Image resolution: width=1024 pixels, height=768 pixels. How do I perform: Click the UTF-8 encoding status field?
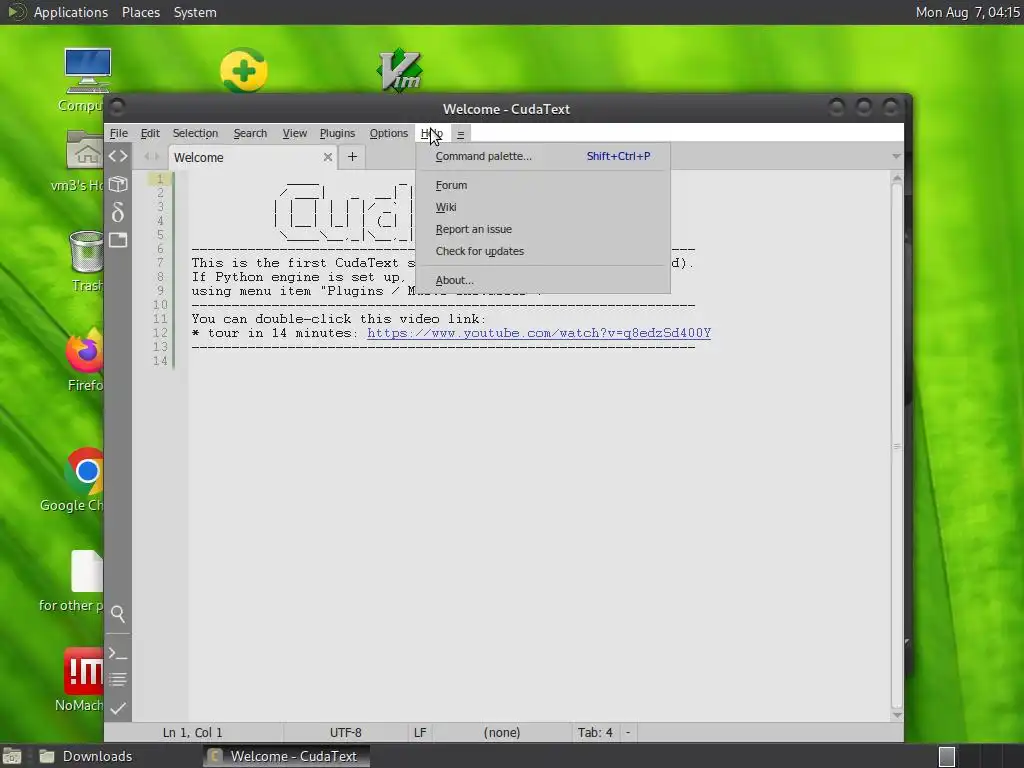(345, 733)
